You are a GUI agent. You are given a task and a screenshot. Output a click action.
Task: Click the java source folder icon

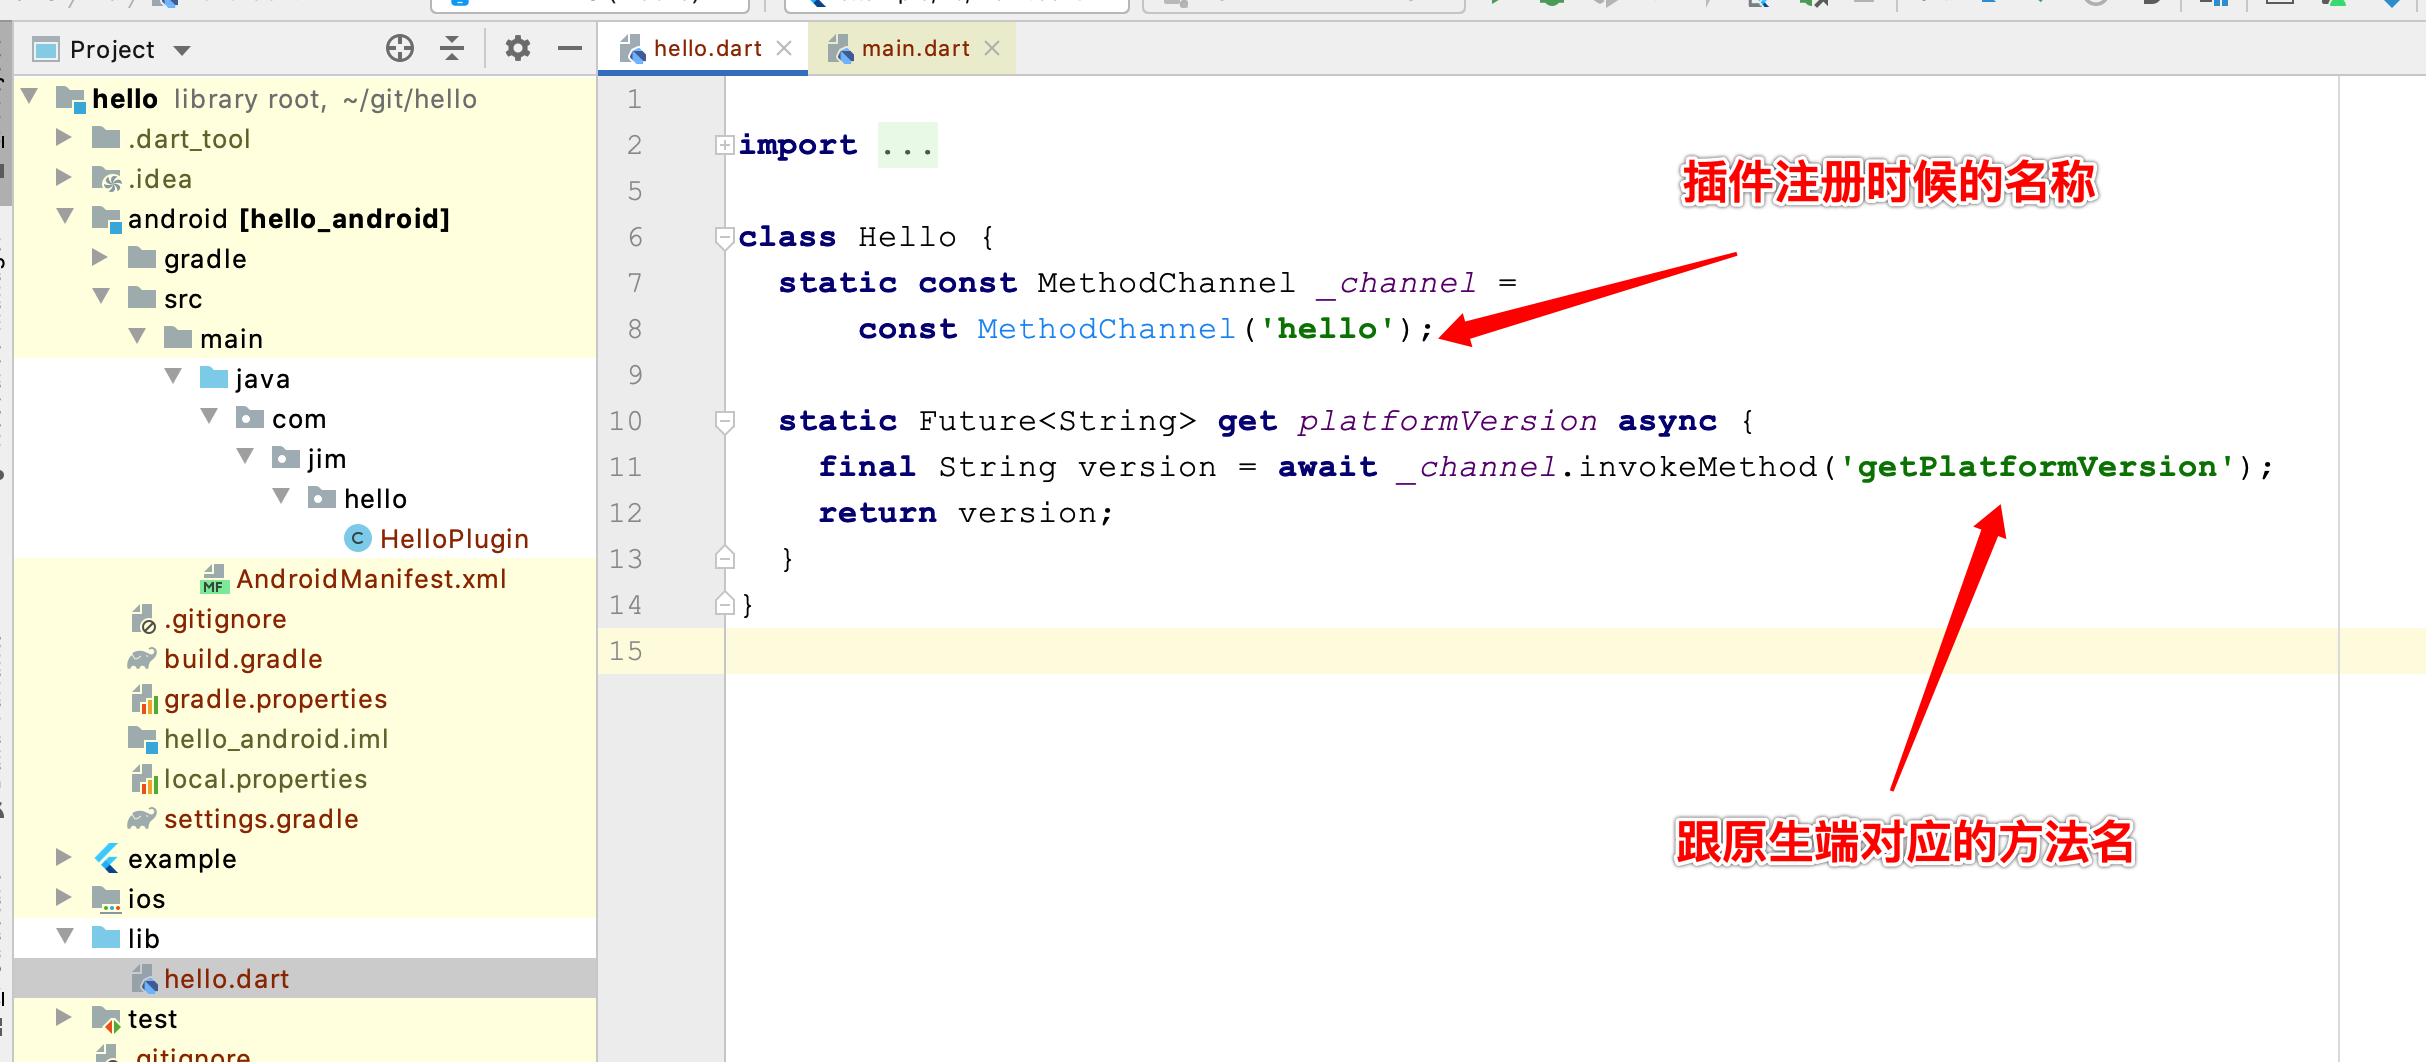coord(214,377)
